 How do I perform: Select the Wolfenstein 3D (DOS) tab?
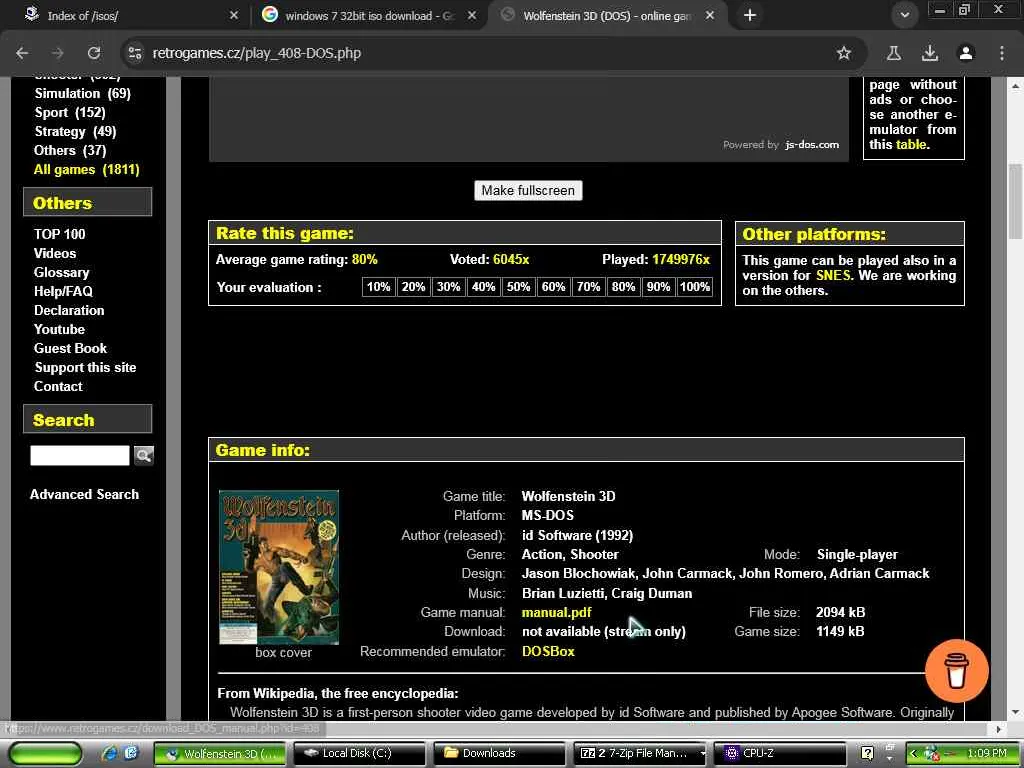point(605,16)
